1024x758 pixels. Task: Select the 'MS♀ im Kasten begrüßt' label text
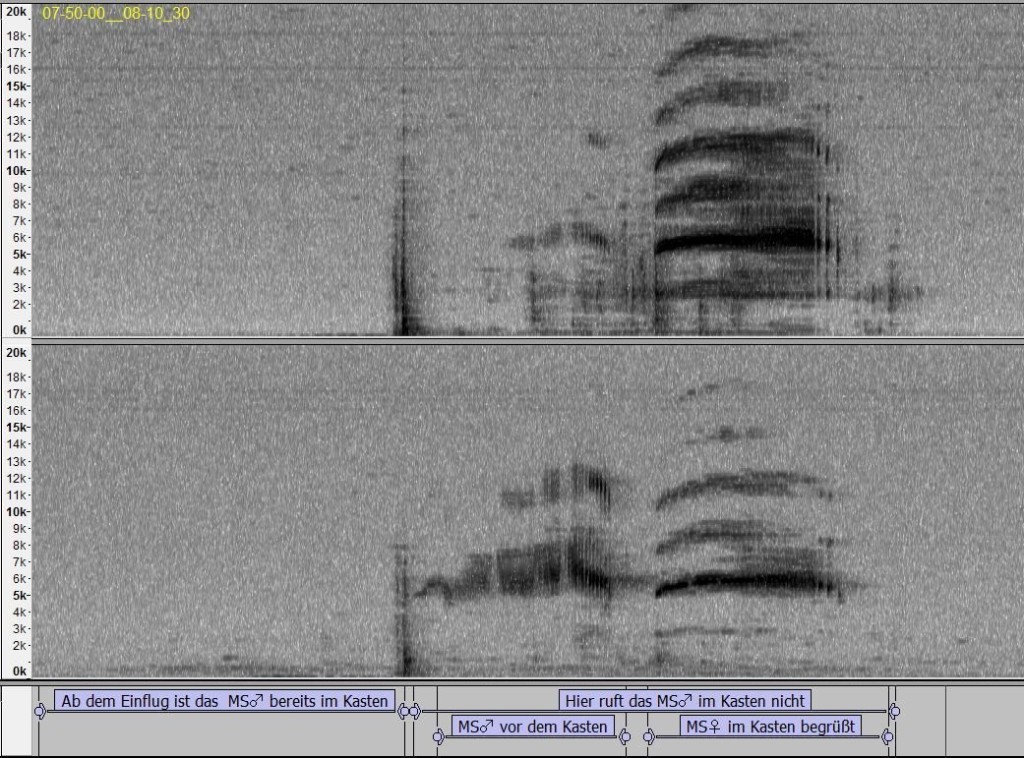769,726
